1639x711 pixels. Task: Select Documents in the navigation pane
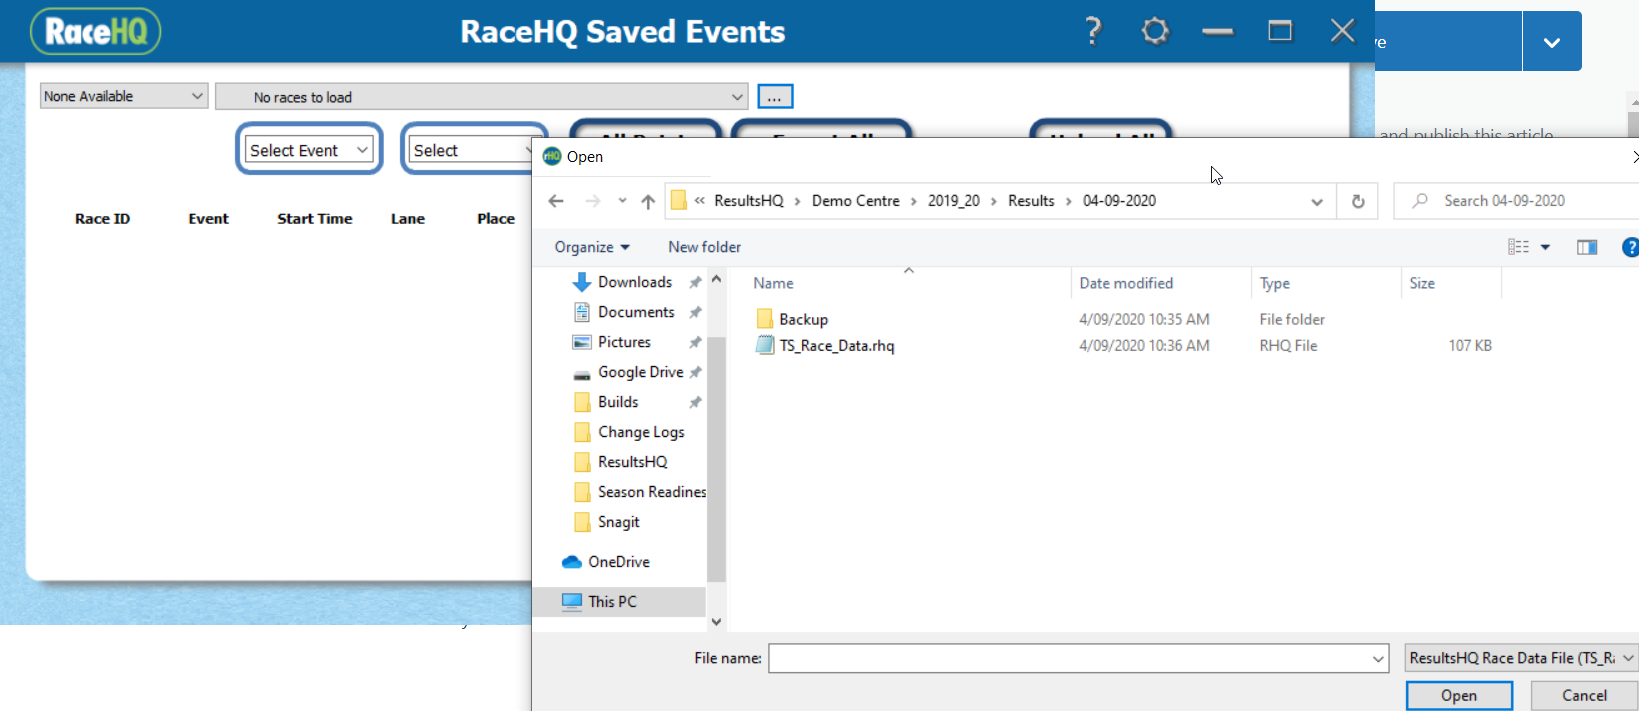[x=635, y=312]
